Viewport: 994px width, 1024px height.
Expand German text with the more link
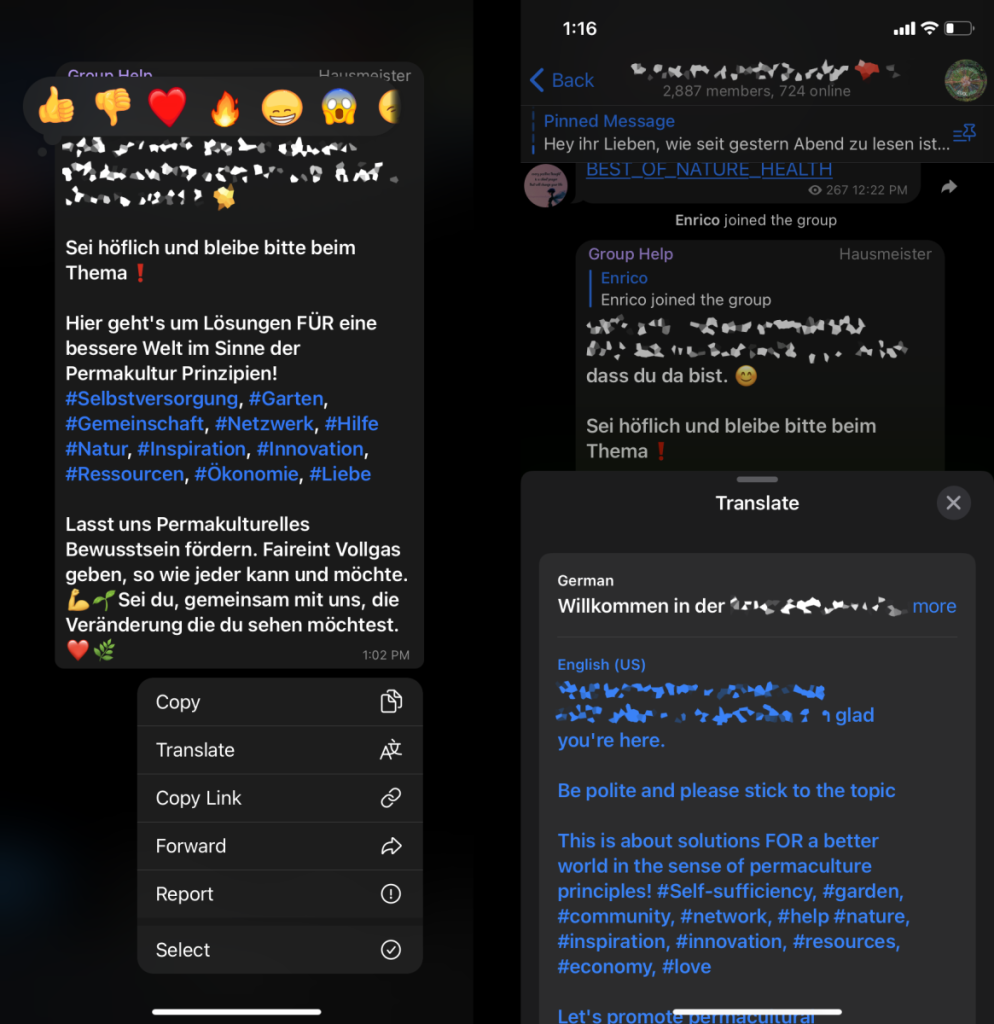click(x=934, y=606)
